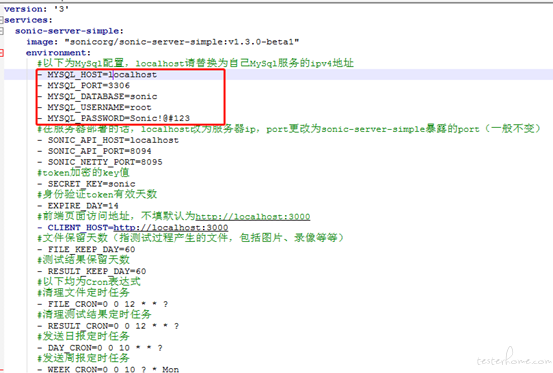This screenshot has height=373, width=553.
Task: Click the FILE_KEEP_DAY=60 line
Action: click(86, 249)
